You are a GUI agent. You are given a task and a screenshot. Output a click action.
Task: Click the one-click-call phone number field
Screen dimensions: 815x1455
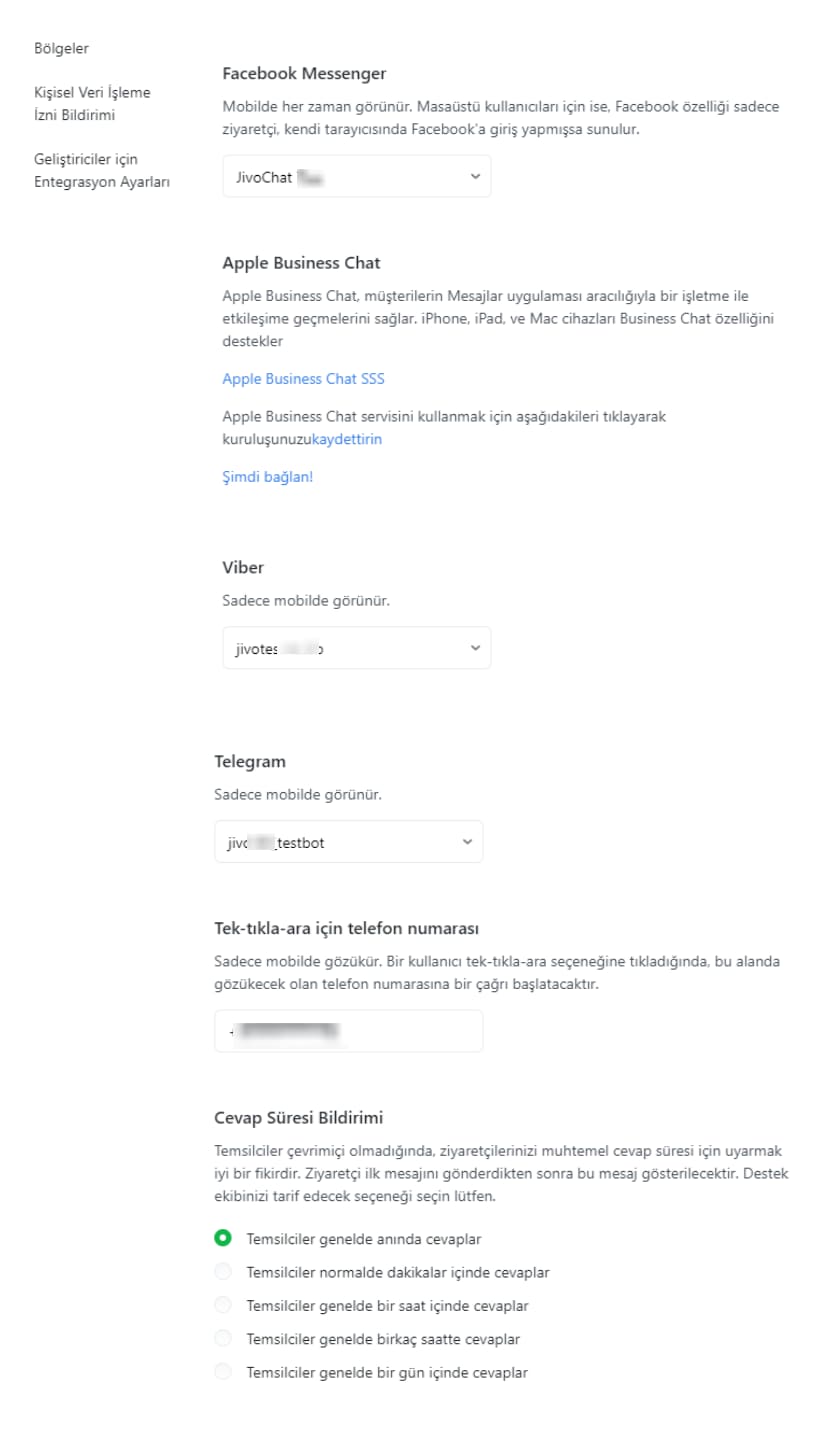(348, 1031)
